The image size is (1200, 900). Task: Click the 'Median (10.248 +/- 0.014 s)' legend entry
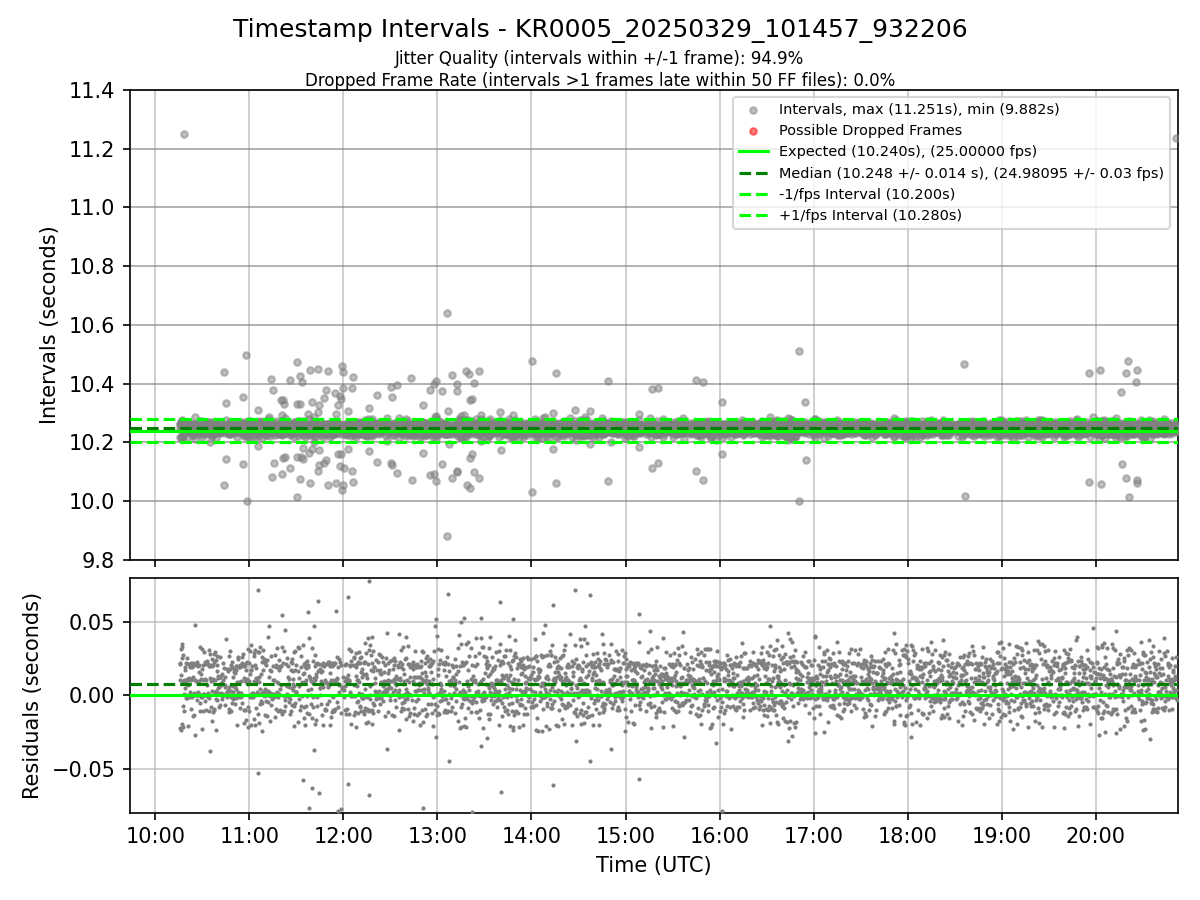(971, 173)
